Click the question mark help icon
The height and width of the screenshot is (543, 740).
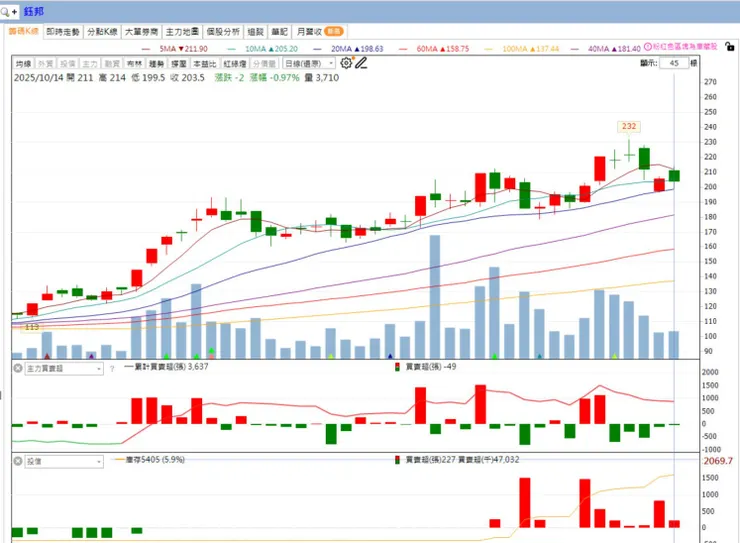click(x=112, y=369)
